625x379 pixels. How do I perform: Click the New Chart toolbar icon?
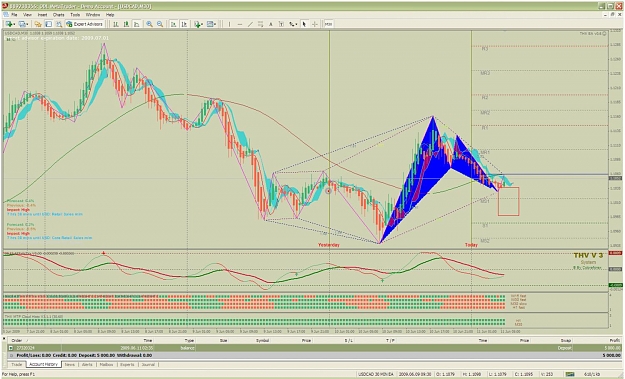(9, 24)
